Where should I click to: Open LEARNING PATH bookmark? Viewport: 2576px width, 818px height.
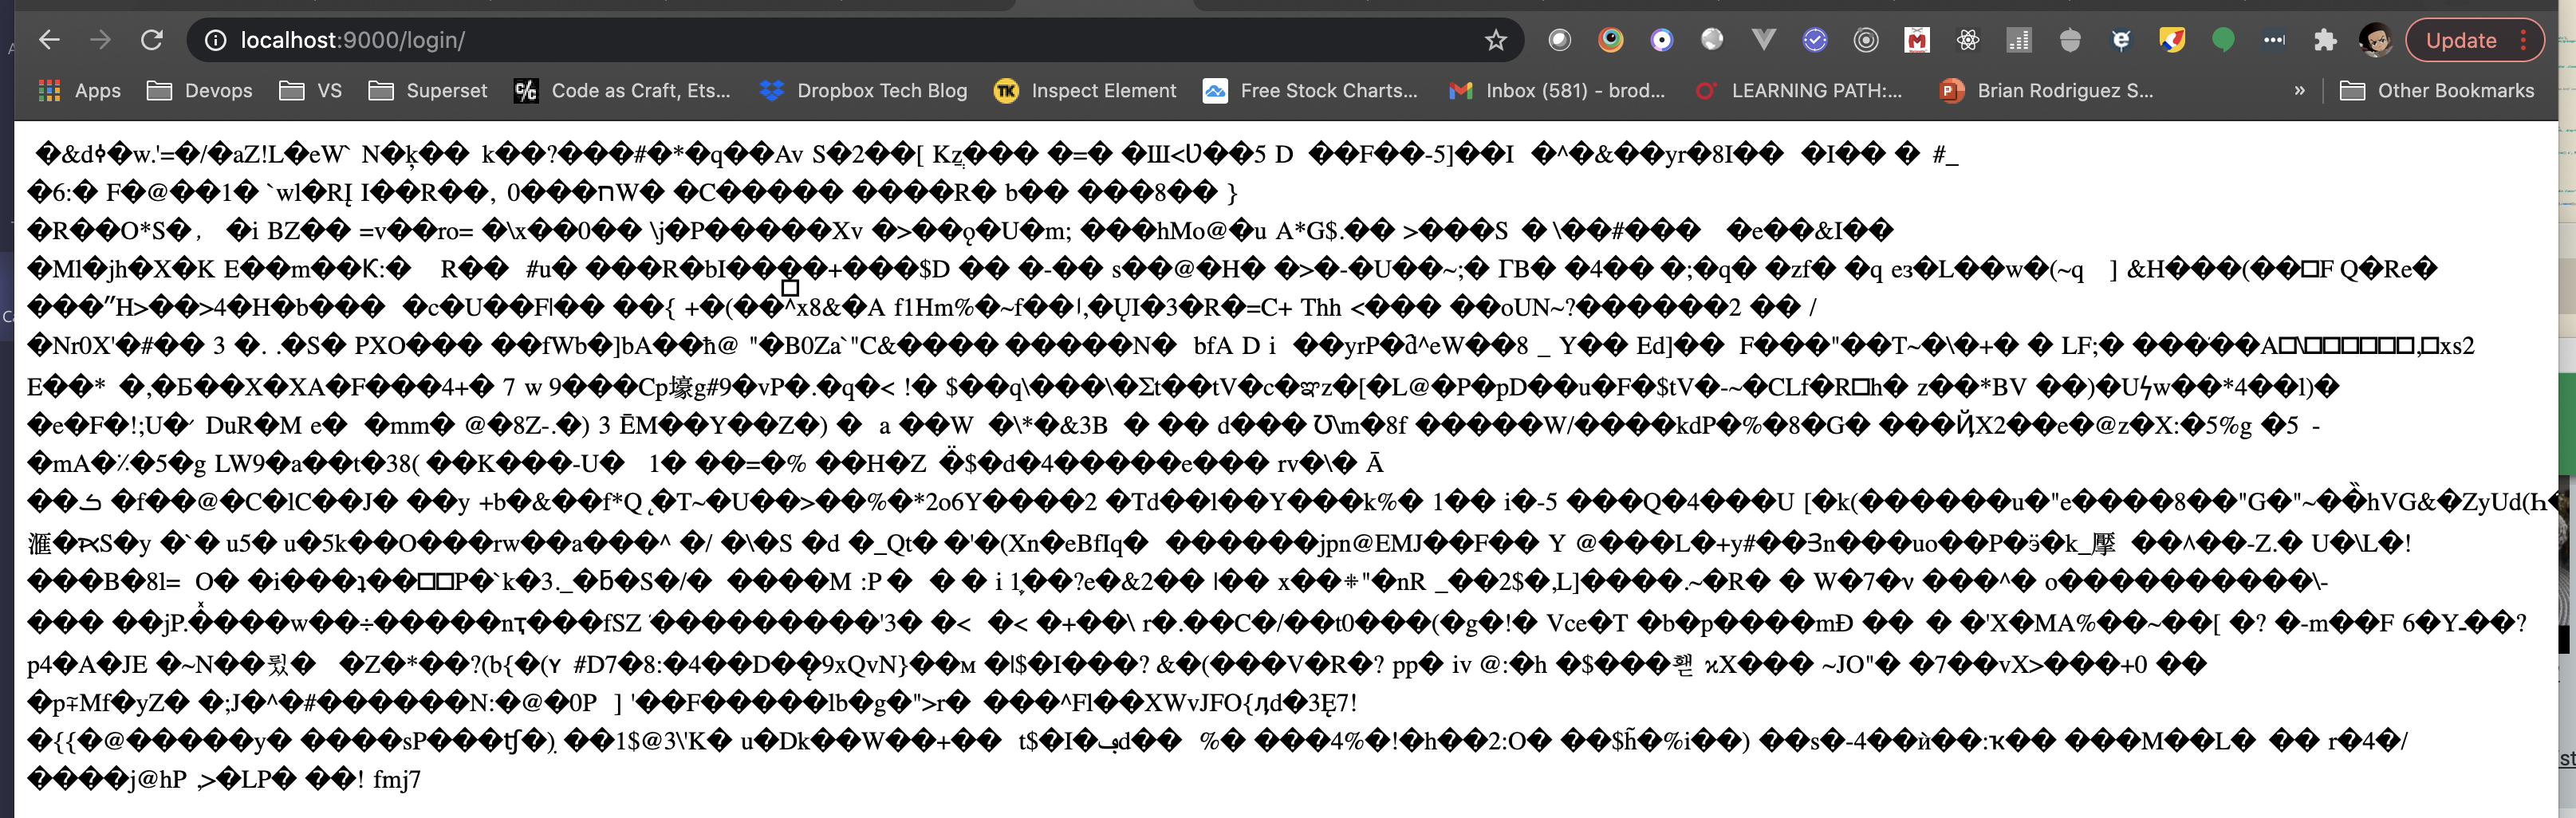pyautogui.click(x=1799, y=90)
